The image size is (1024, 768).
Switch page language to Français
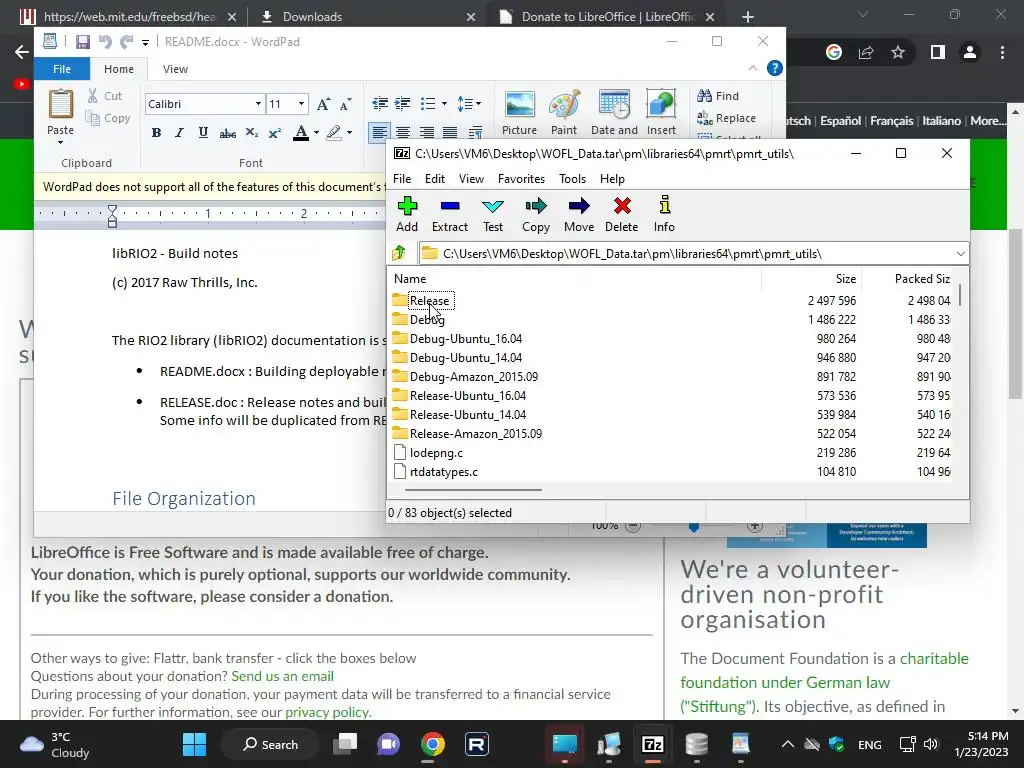(x=891, y=121)
